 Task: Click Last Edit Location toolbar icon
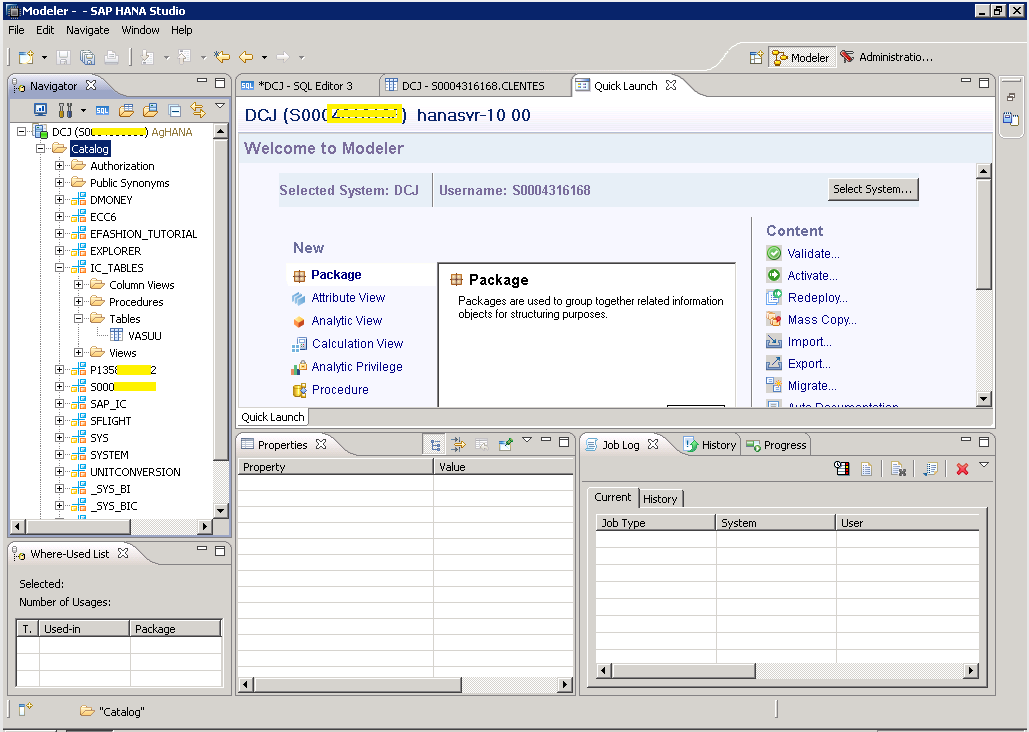pyautogui.click(x=222, y=57)
